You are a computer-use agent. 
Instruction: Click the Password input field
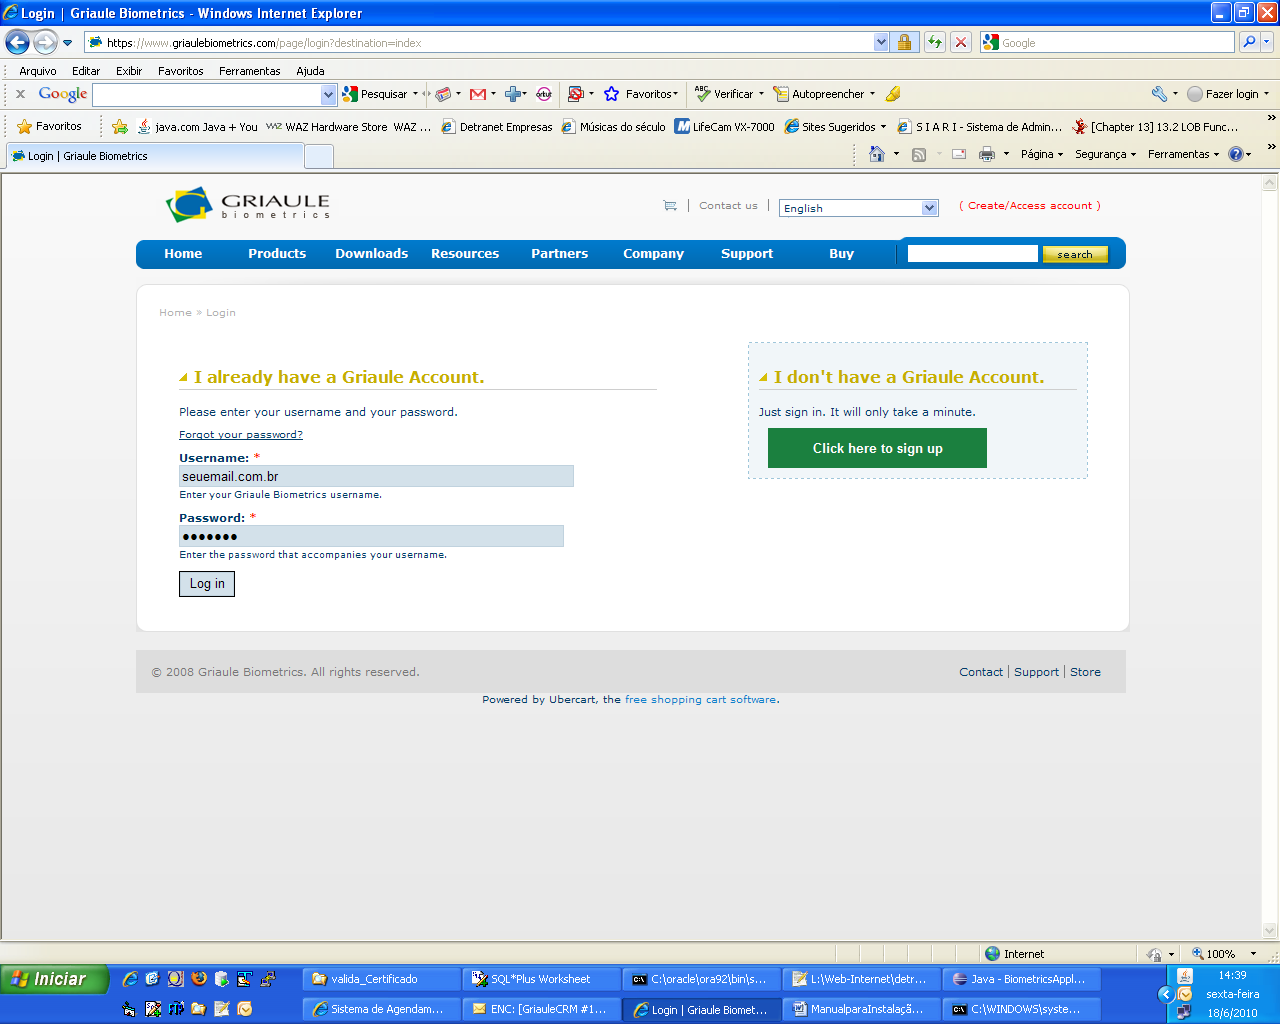coord(371,536)
